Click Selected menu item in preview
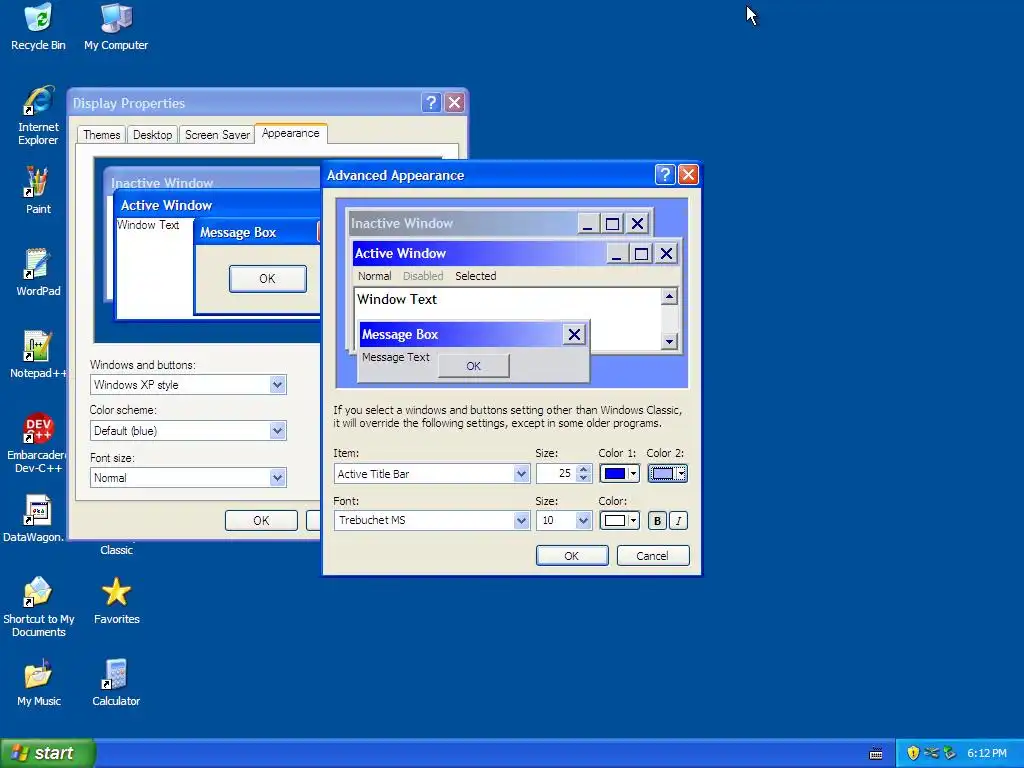 tap(475, 276)
